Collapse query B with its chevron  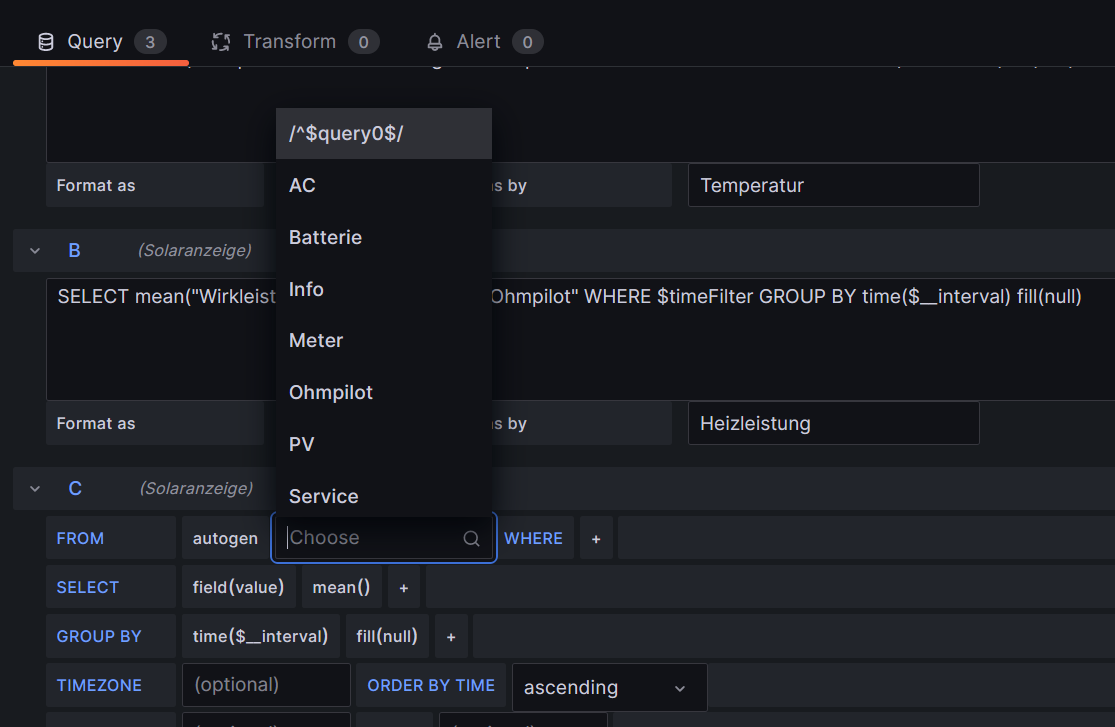click(35, 250)
